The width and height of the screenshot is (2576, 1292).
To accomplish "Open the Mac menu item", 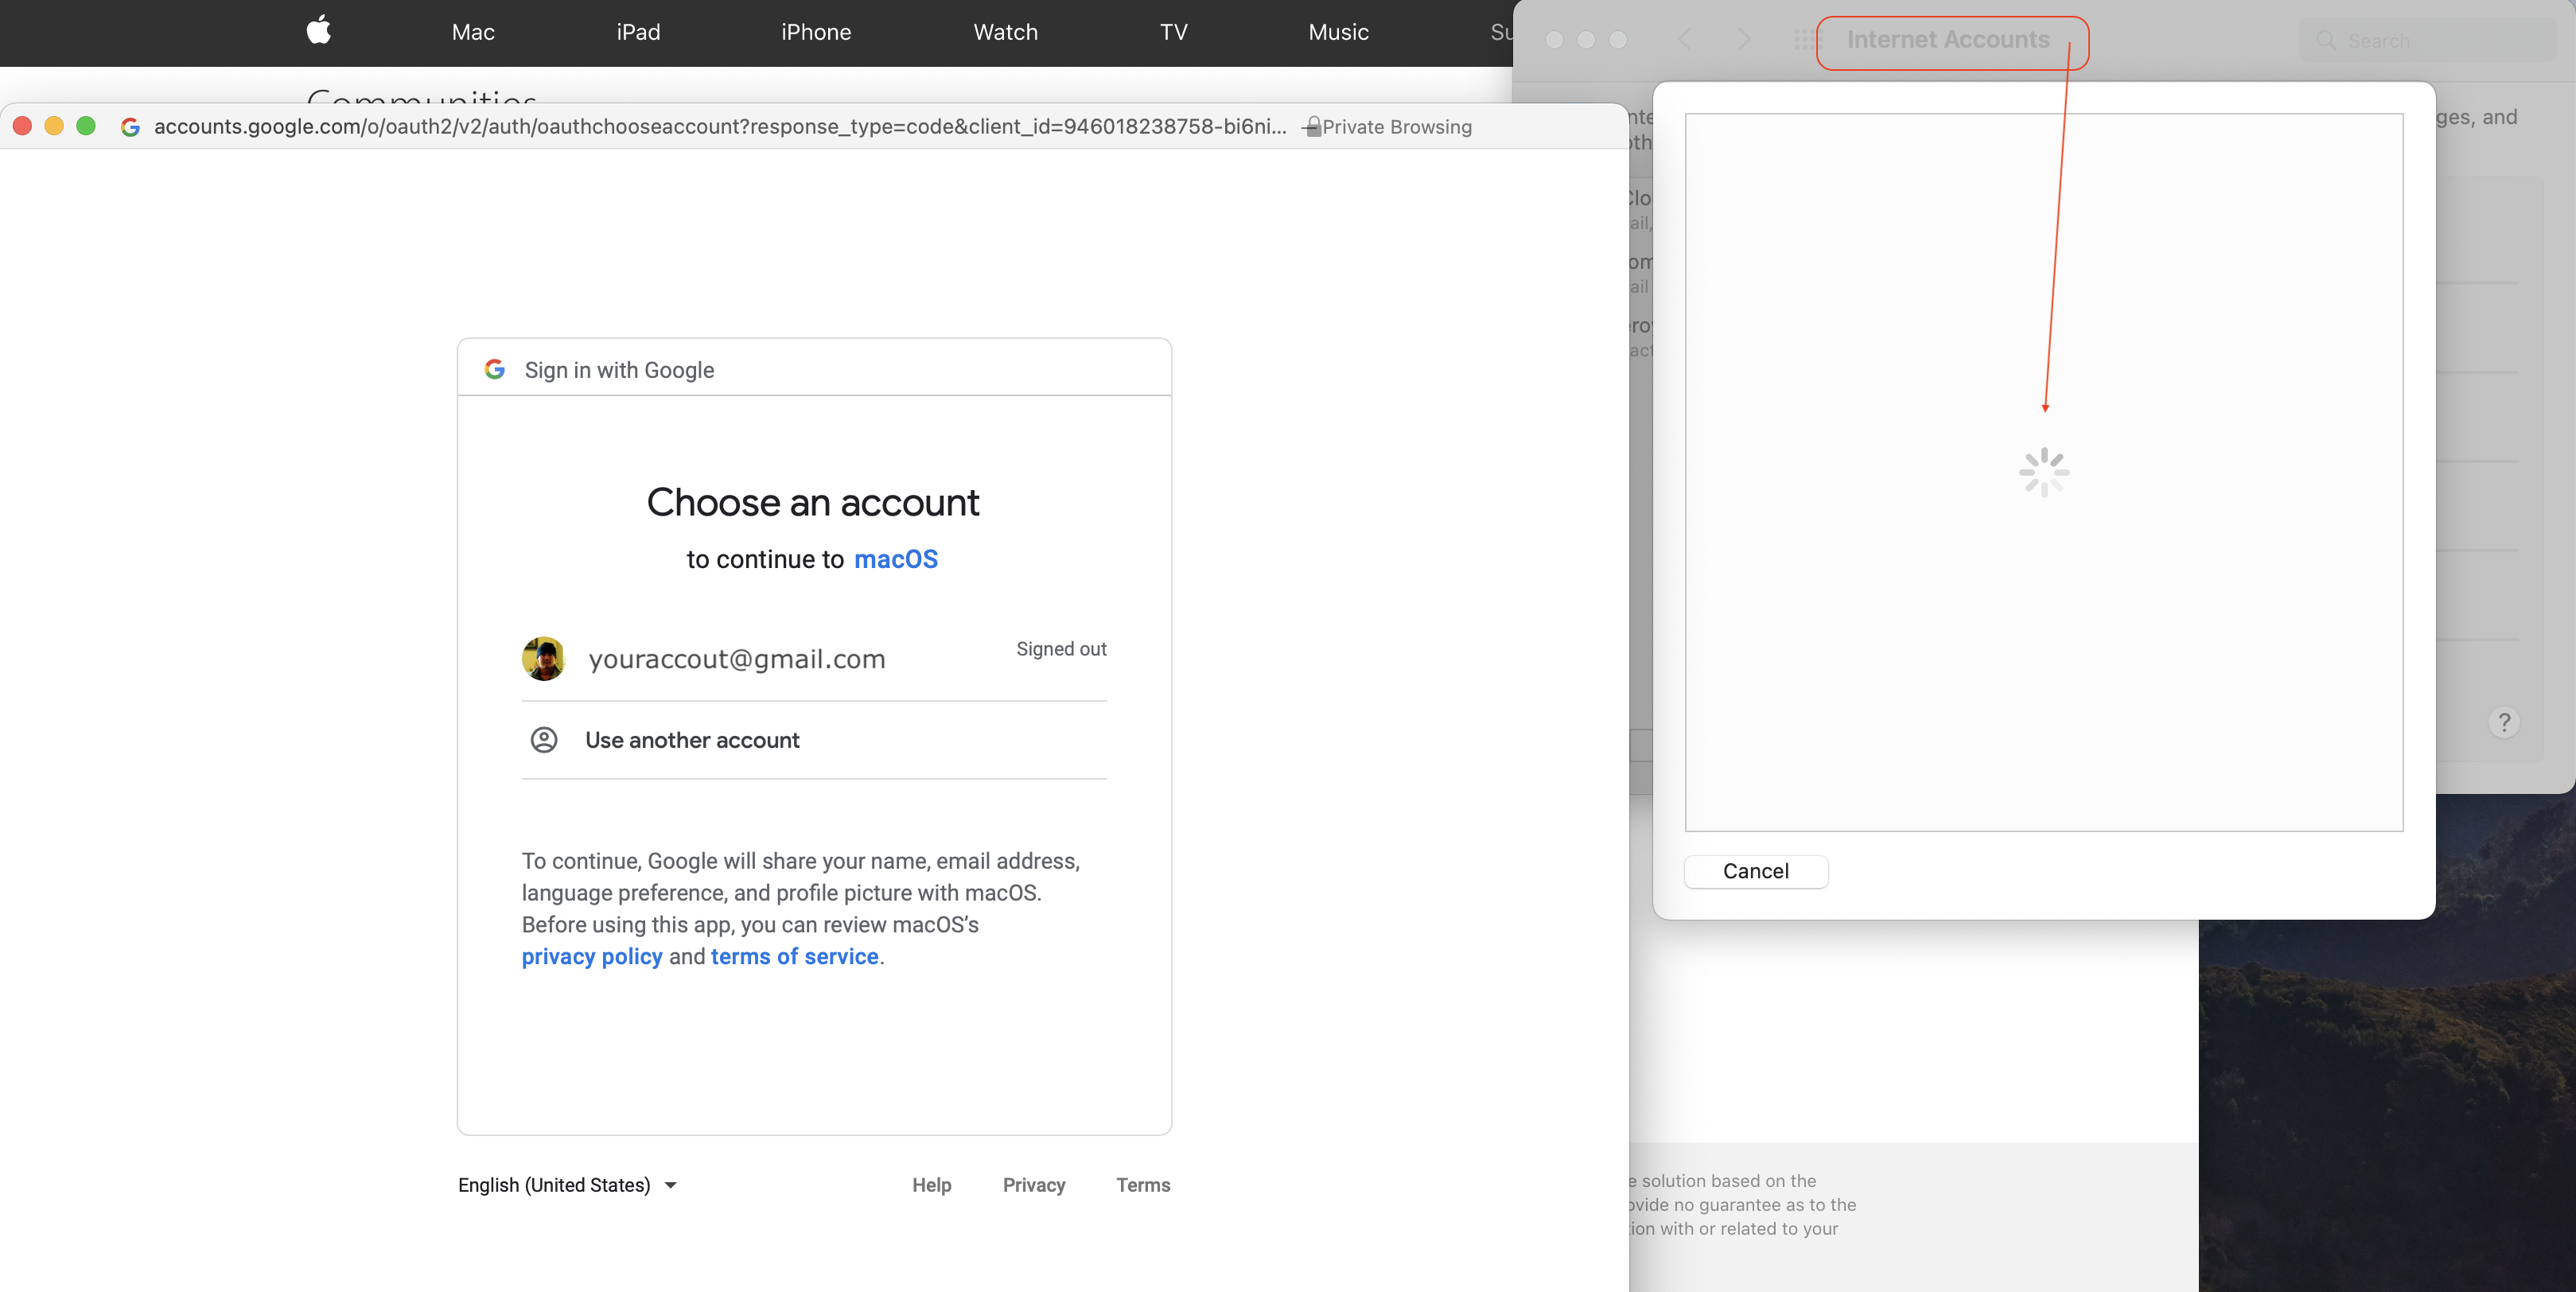I will [x=473, y=32].
